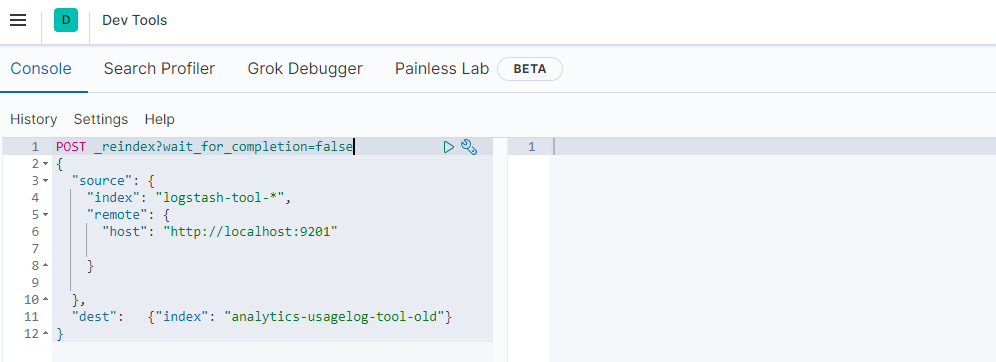Toggle the fold marker on line 12
This screenshot has height=362, width=996.
(x=45, y=333)
